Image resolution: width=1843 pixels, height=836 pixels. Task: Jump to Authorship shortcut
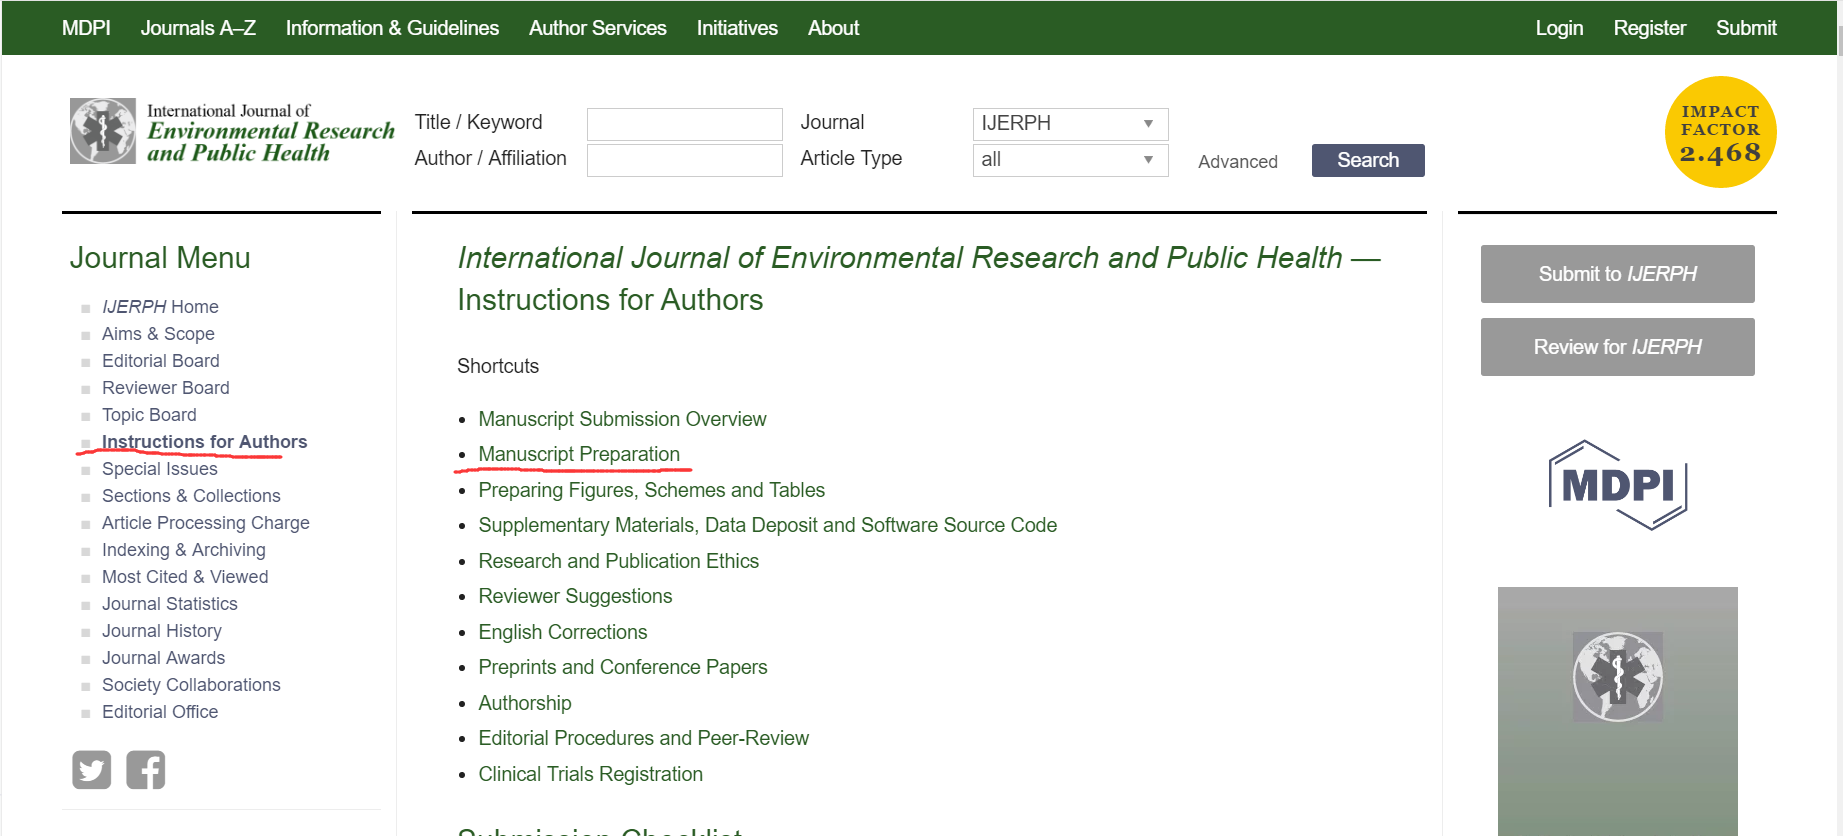tap(524, 703)
